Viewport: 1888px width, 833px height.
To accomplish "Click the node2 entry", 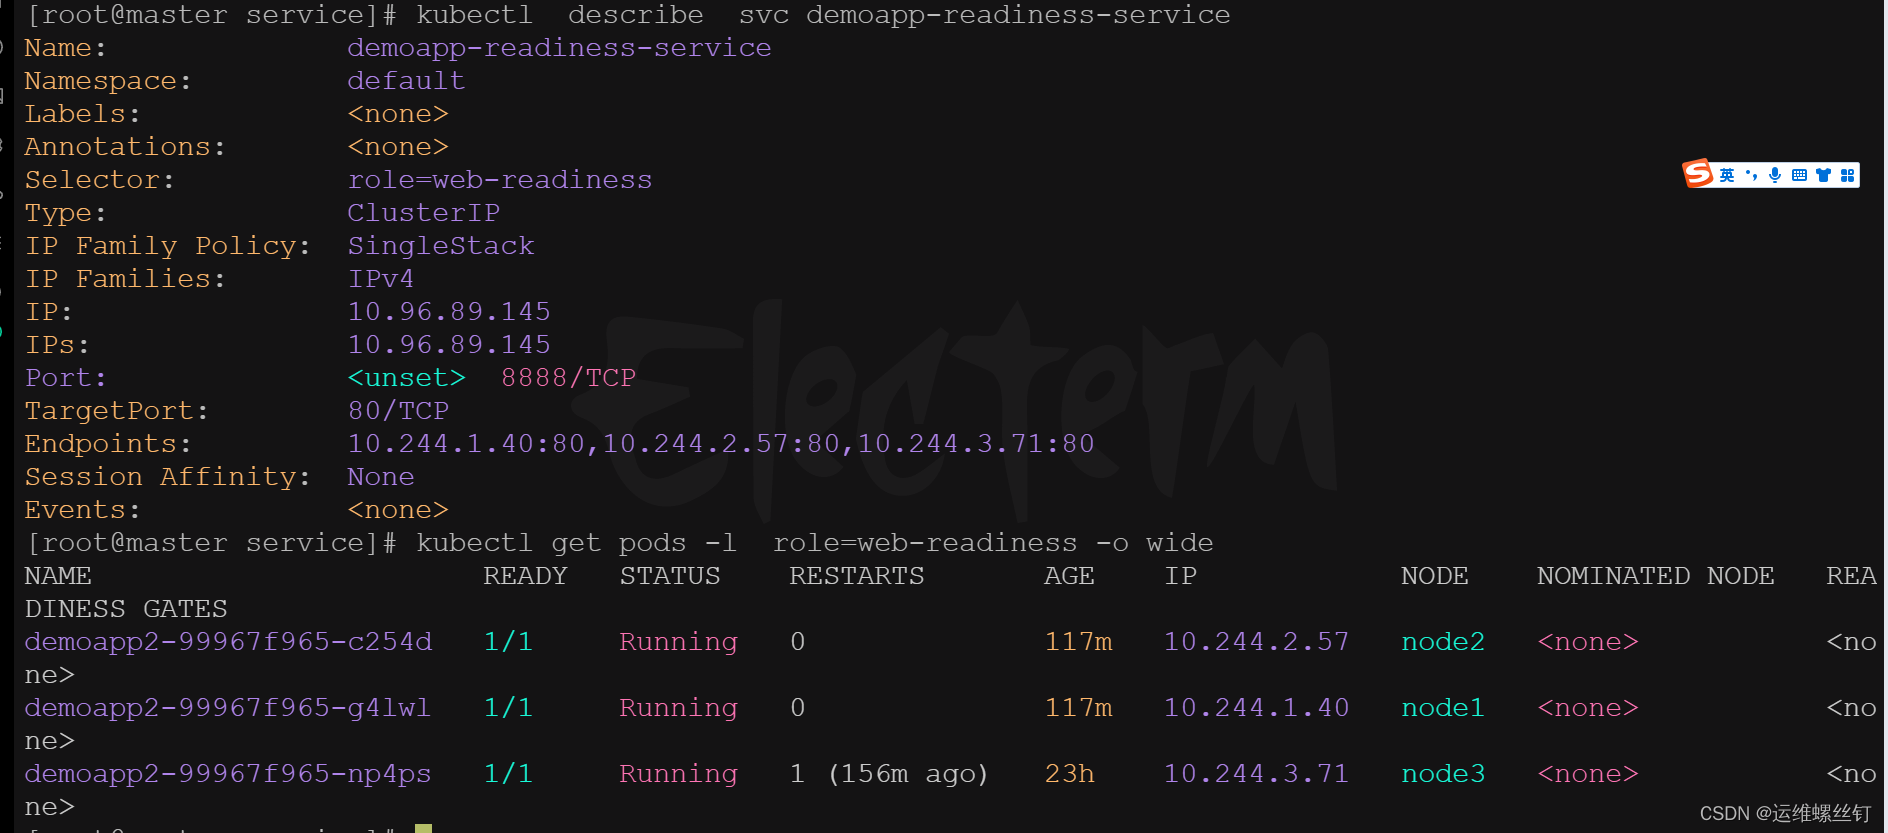I will (x=1443, y=642).
